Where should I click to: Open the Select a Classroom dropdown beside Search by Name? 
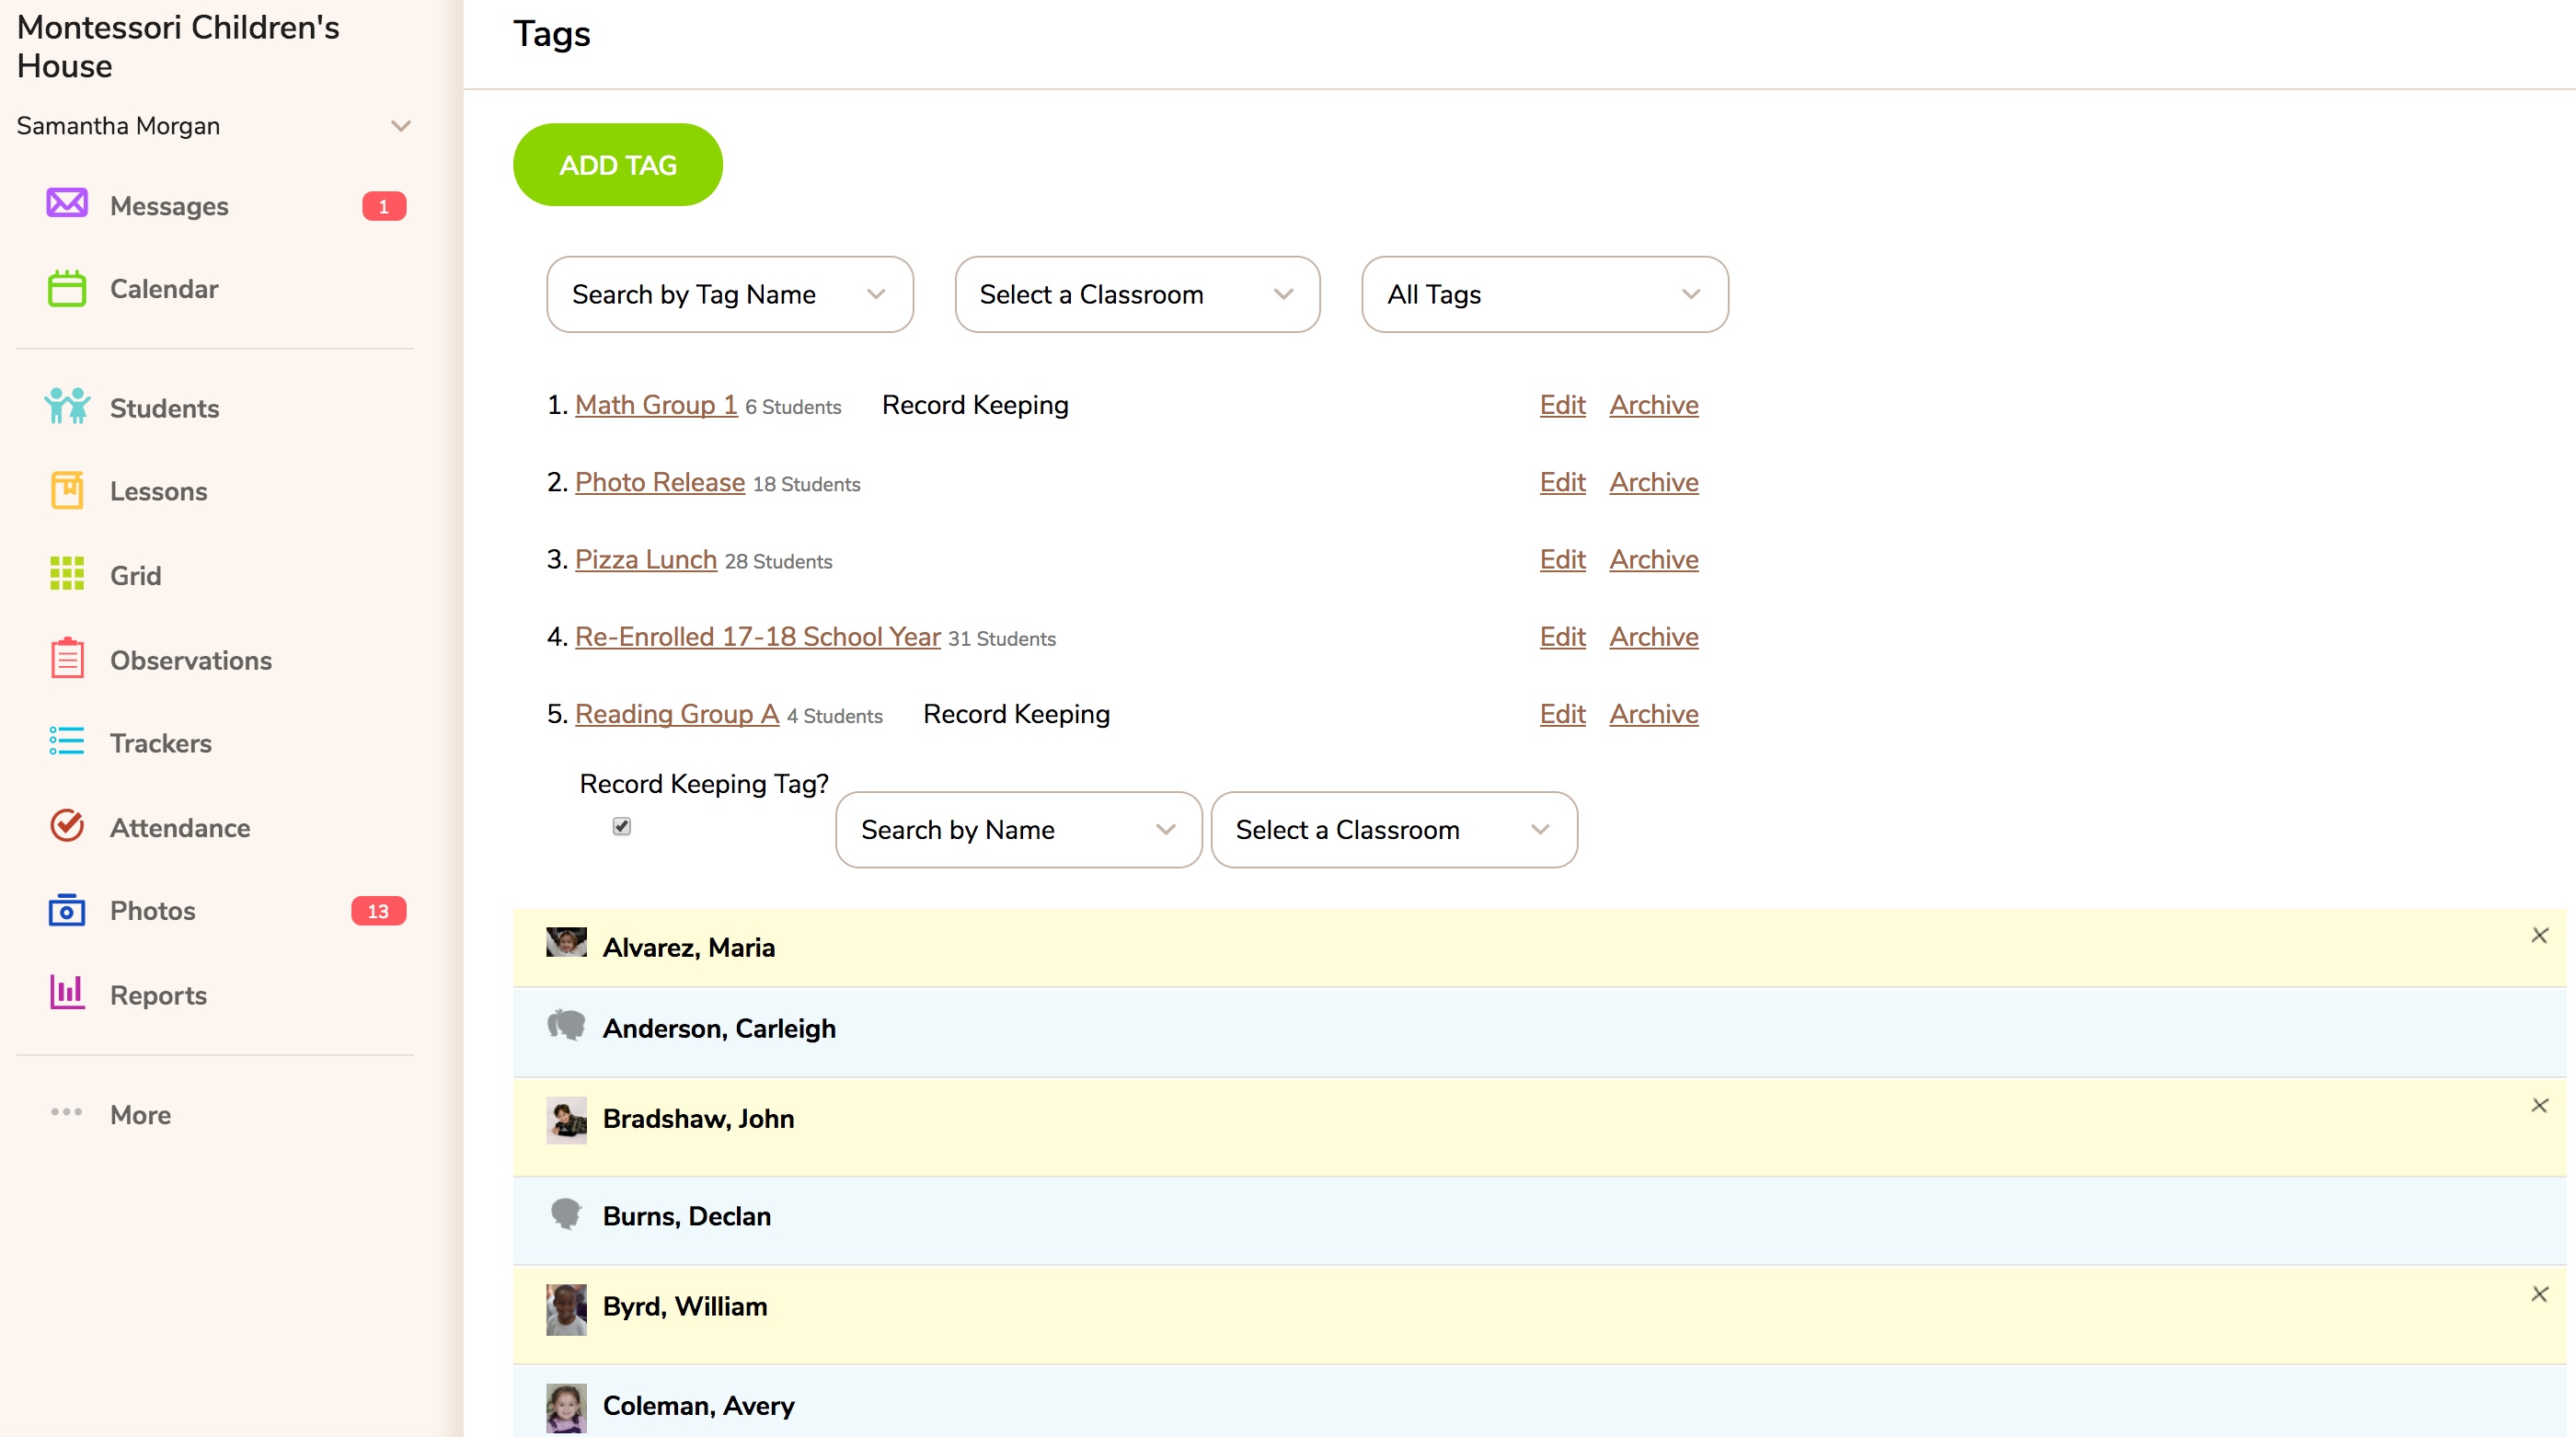1394,830
